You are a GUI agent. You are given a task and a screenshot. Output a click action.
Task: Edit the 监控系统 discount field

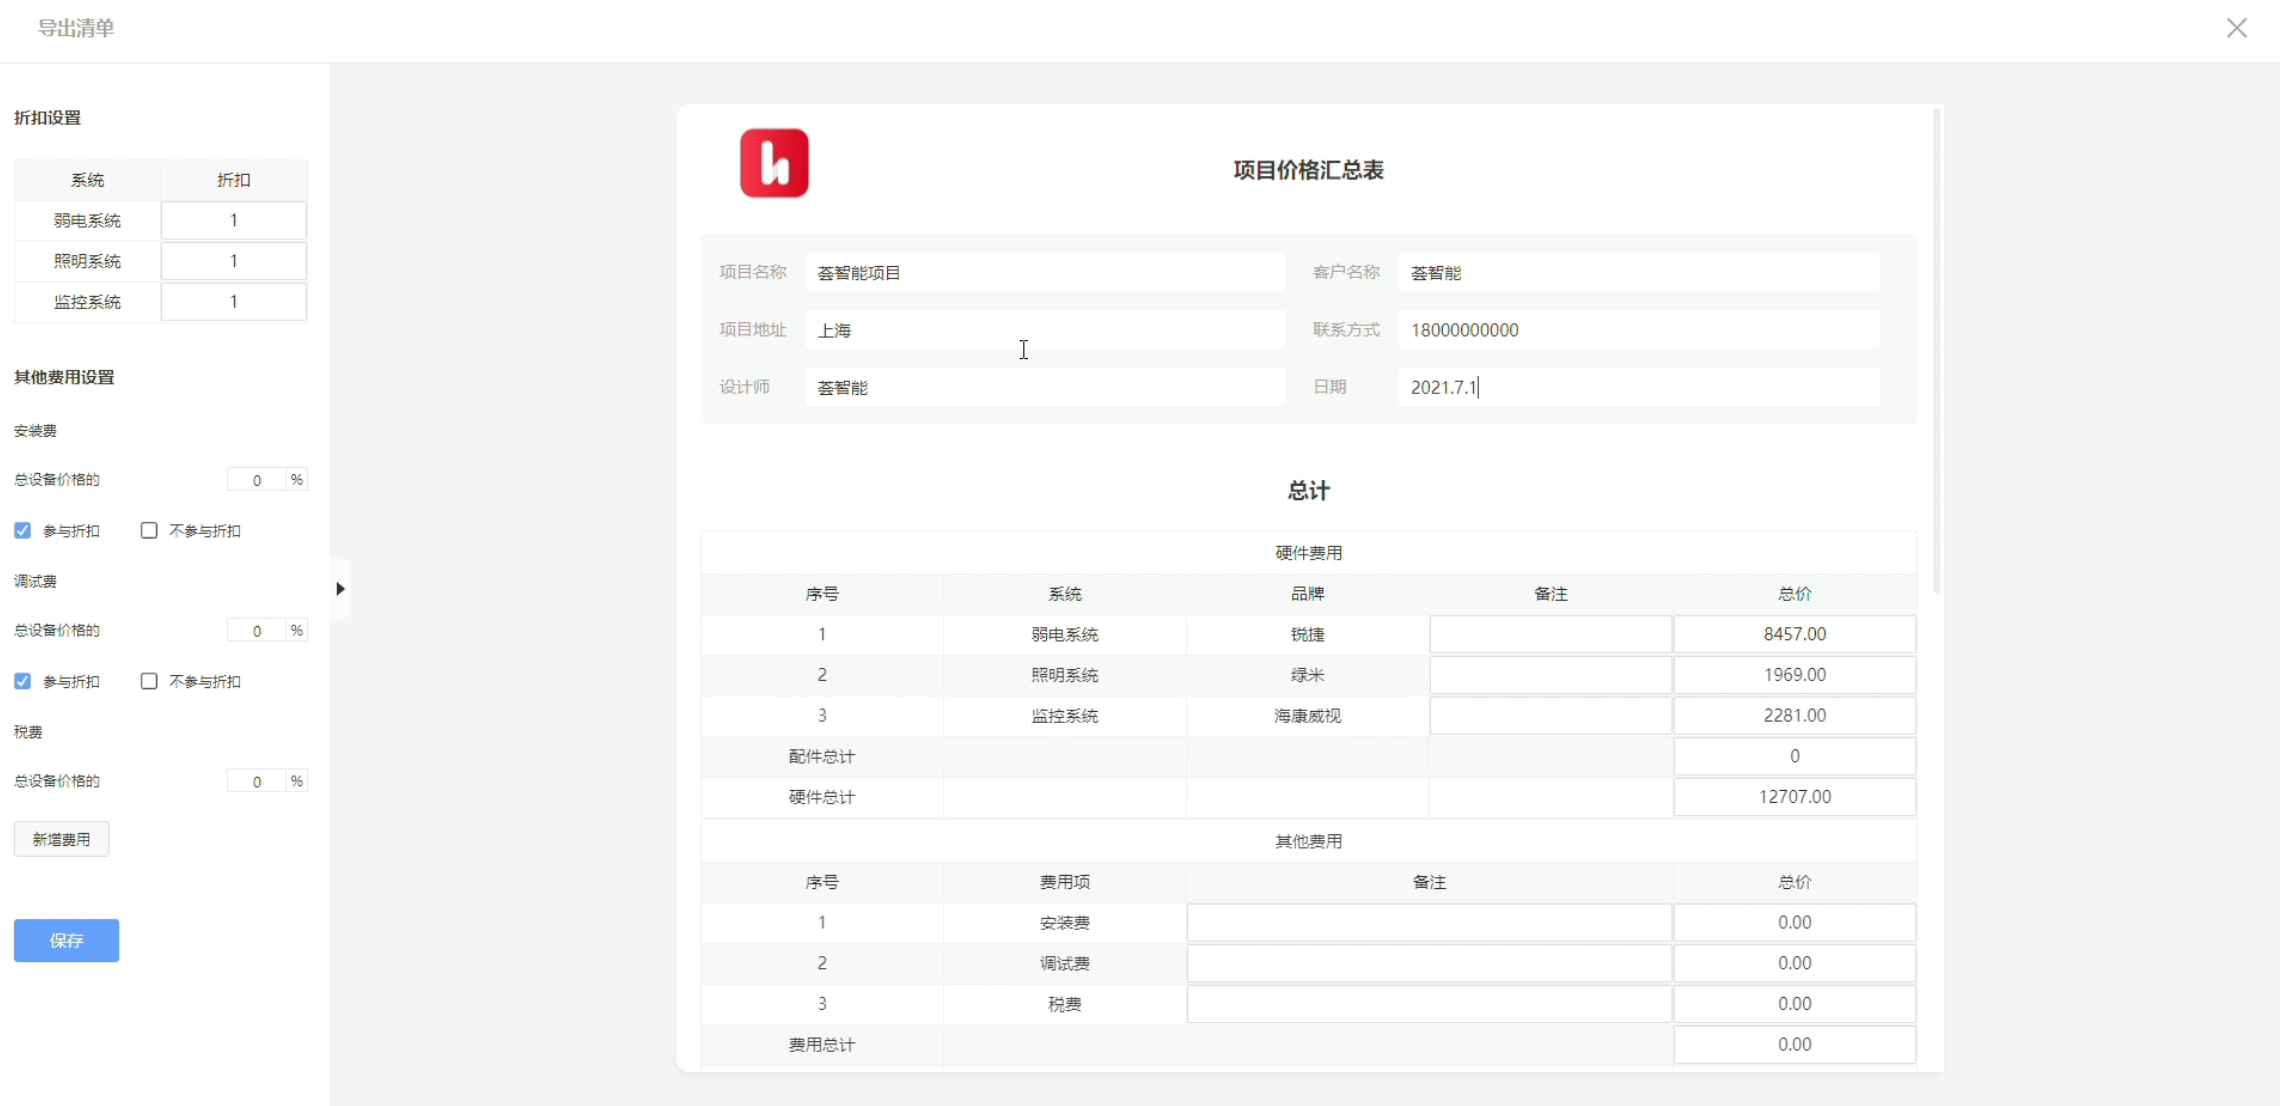[x=234, y=302]
